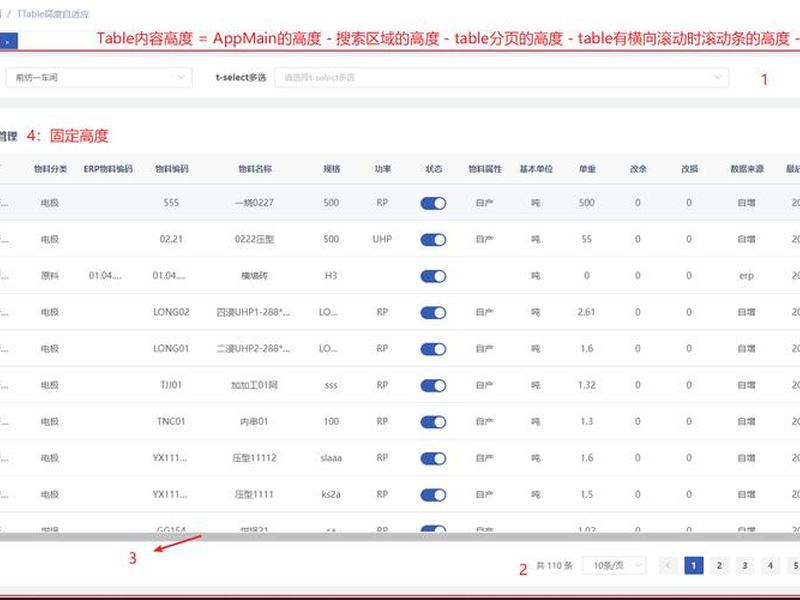Click the 原料 material category cell
Viewport: 800px width, 600px height.
tap(50, 276)
